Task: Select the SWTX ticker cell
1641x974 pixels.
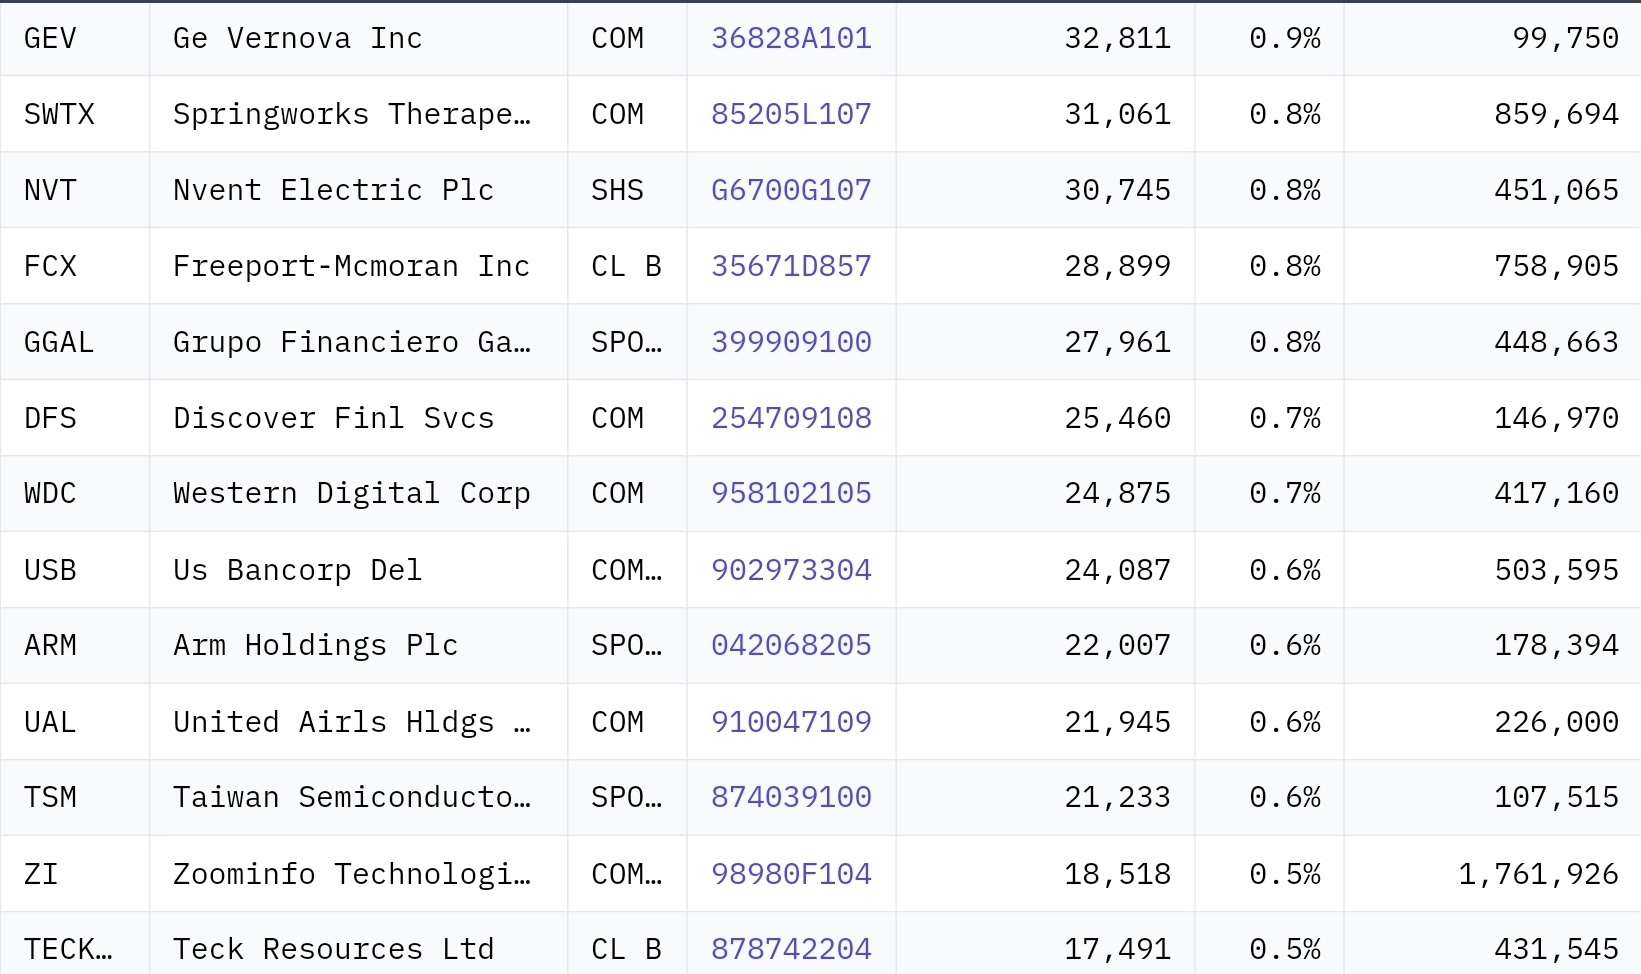Action: point(75,114)
